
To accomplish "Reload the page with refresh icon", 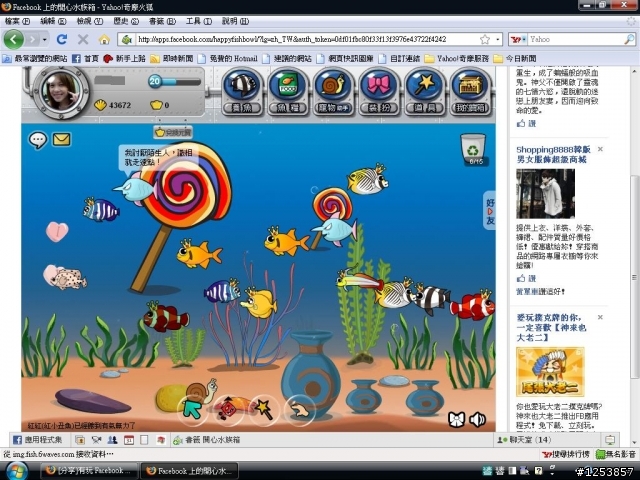I will pos(62,39).
